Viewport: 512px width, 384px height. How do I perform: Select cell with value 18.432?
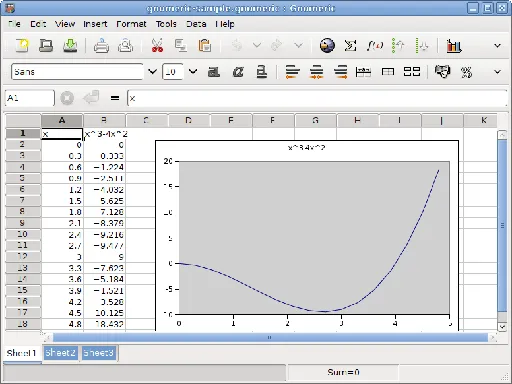[x=104, y=324]
